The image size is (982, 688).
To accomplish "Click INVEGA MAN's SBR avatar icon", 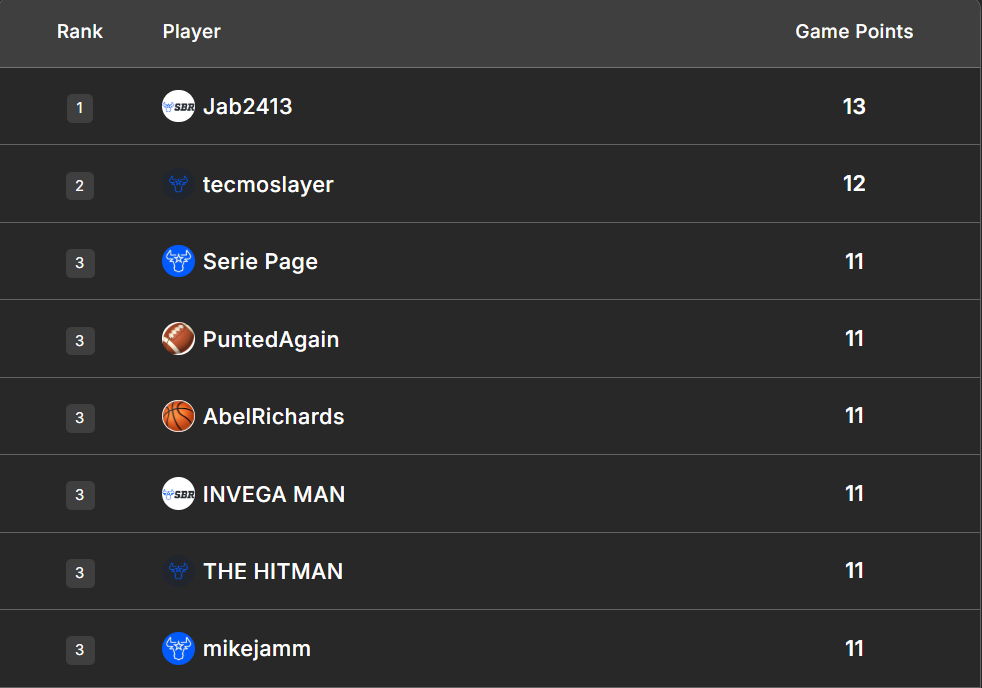I will [x=178, y=494].
